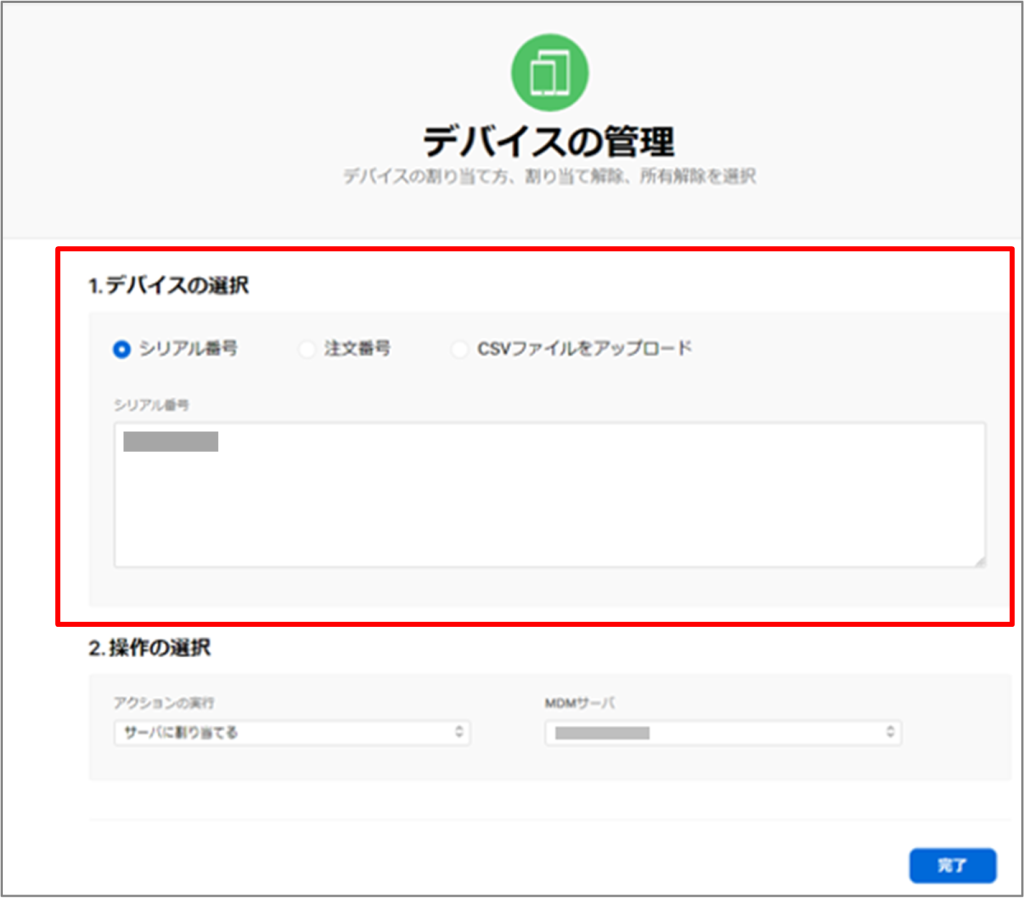Click the subtitle text below the page title
Viewport: 1024px width, 904px height.
click(x=549, y=177)
